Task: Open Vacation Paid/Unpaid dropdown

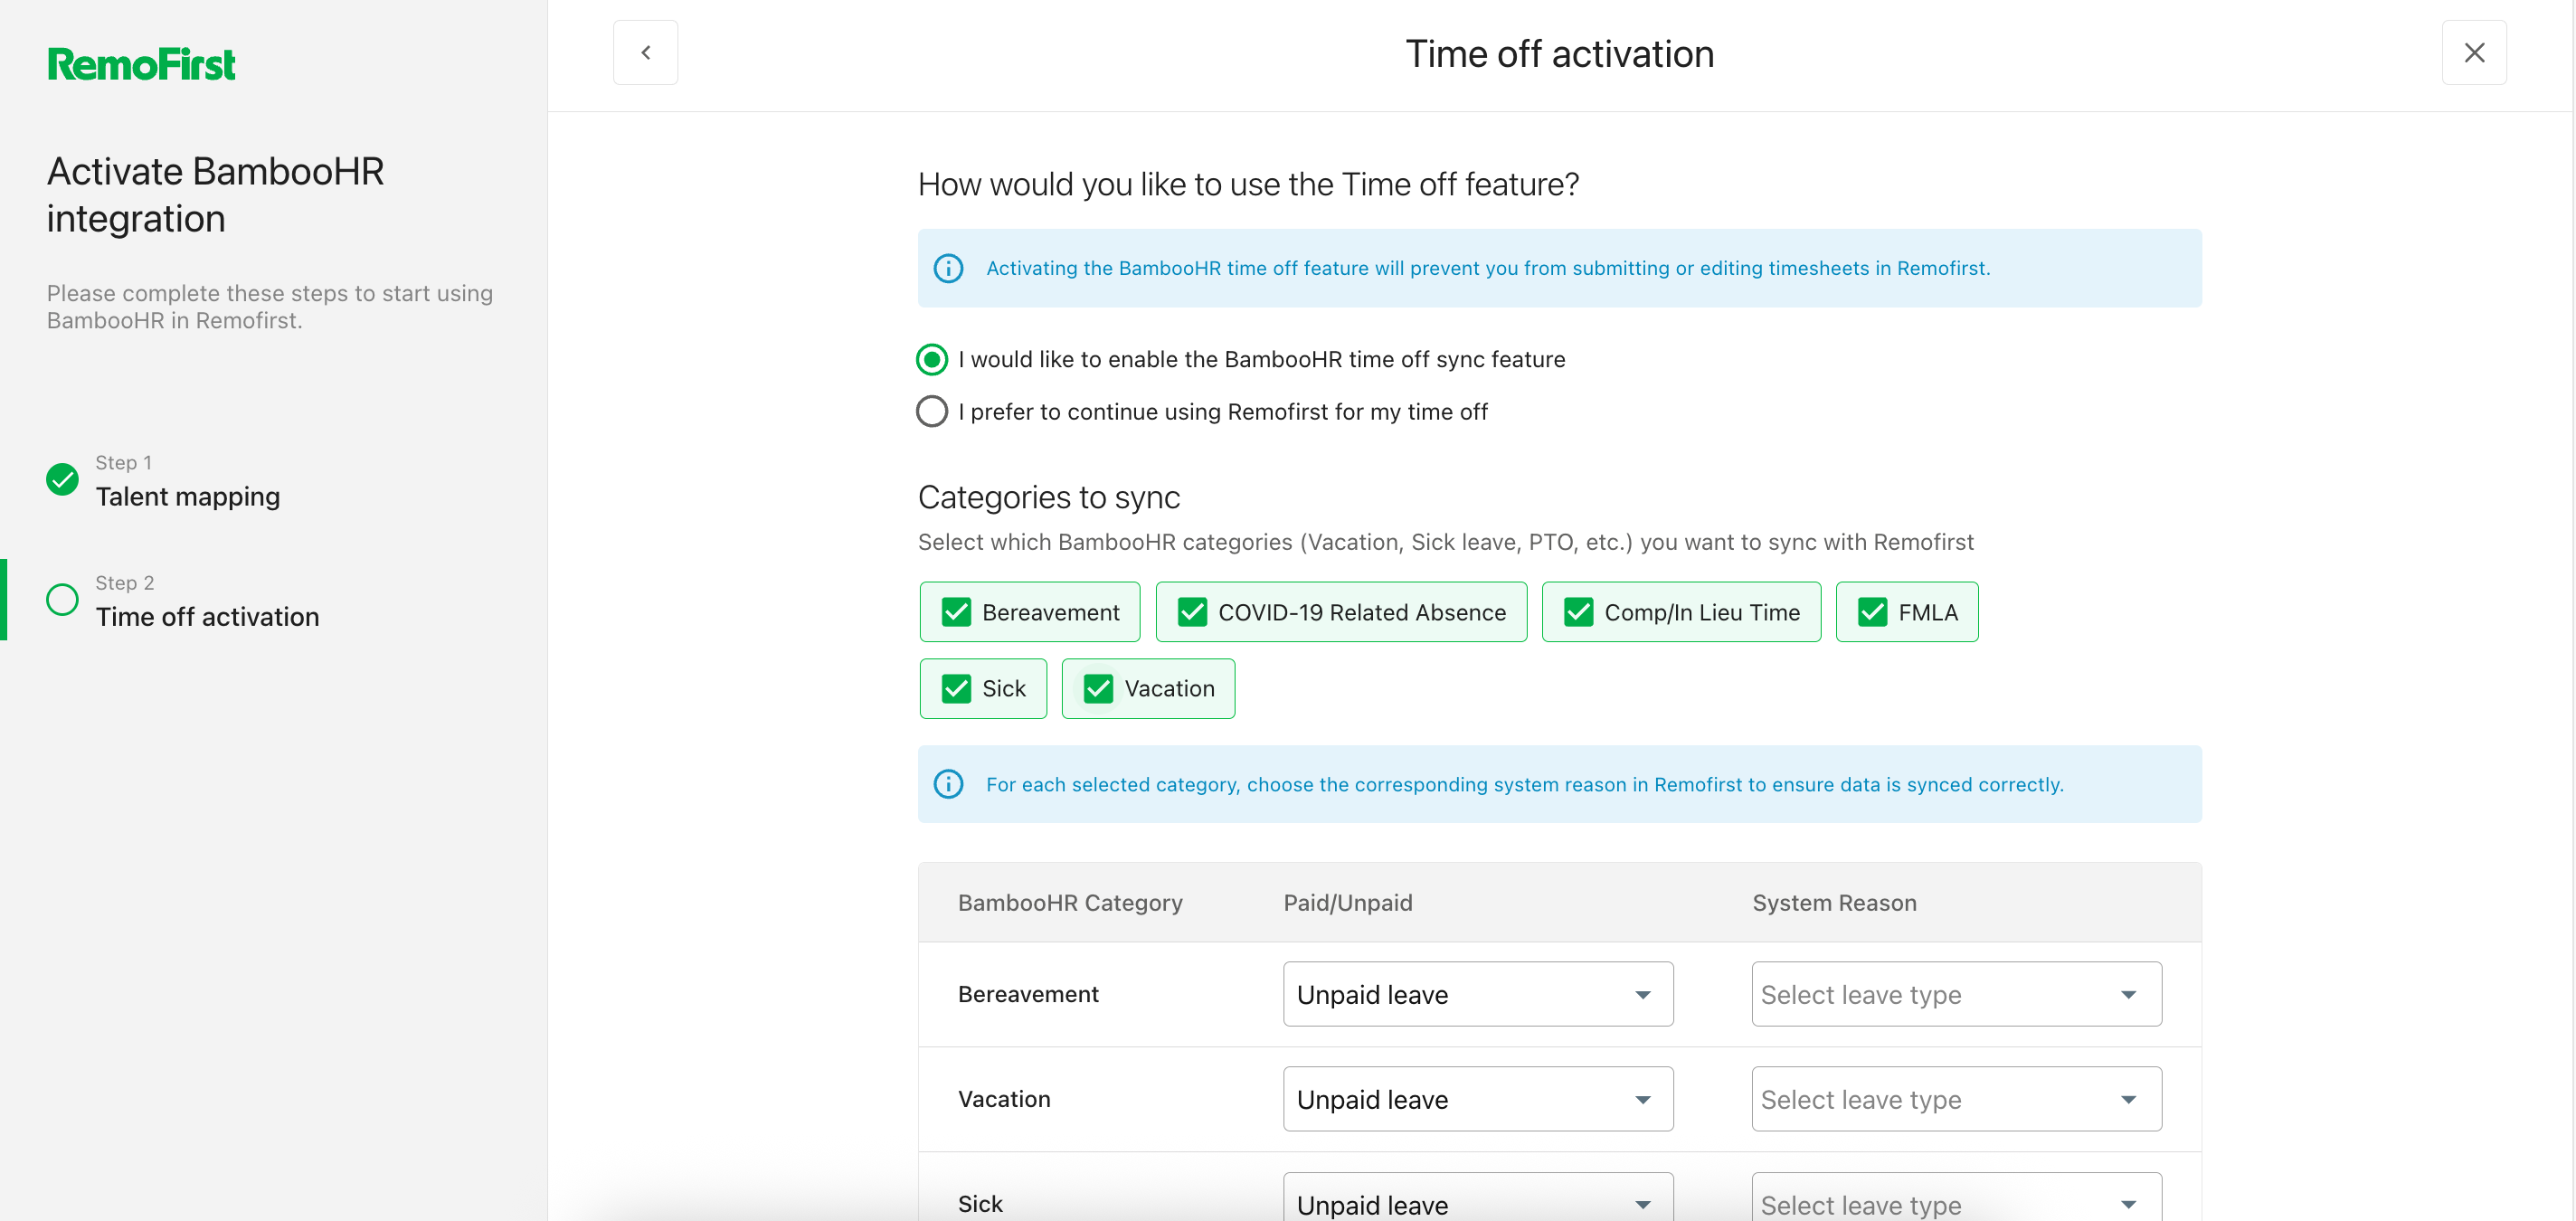Action: [x=1477, y=1099]
